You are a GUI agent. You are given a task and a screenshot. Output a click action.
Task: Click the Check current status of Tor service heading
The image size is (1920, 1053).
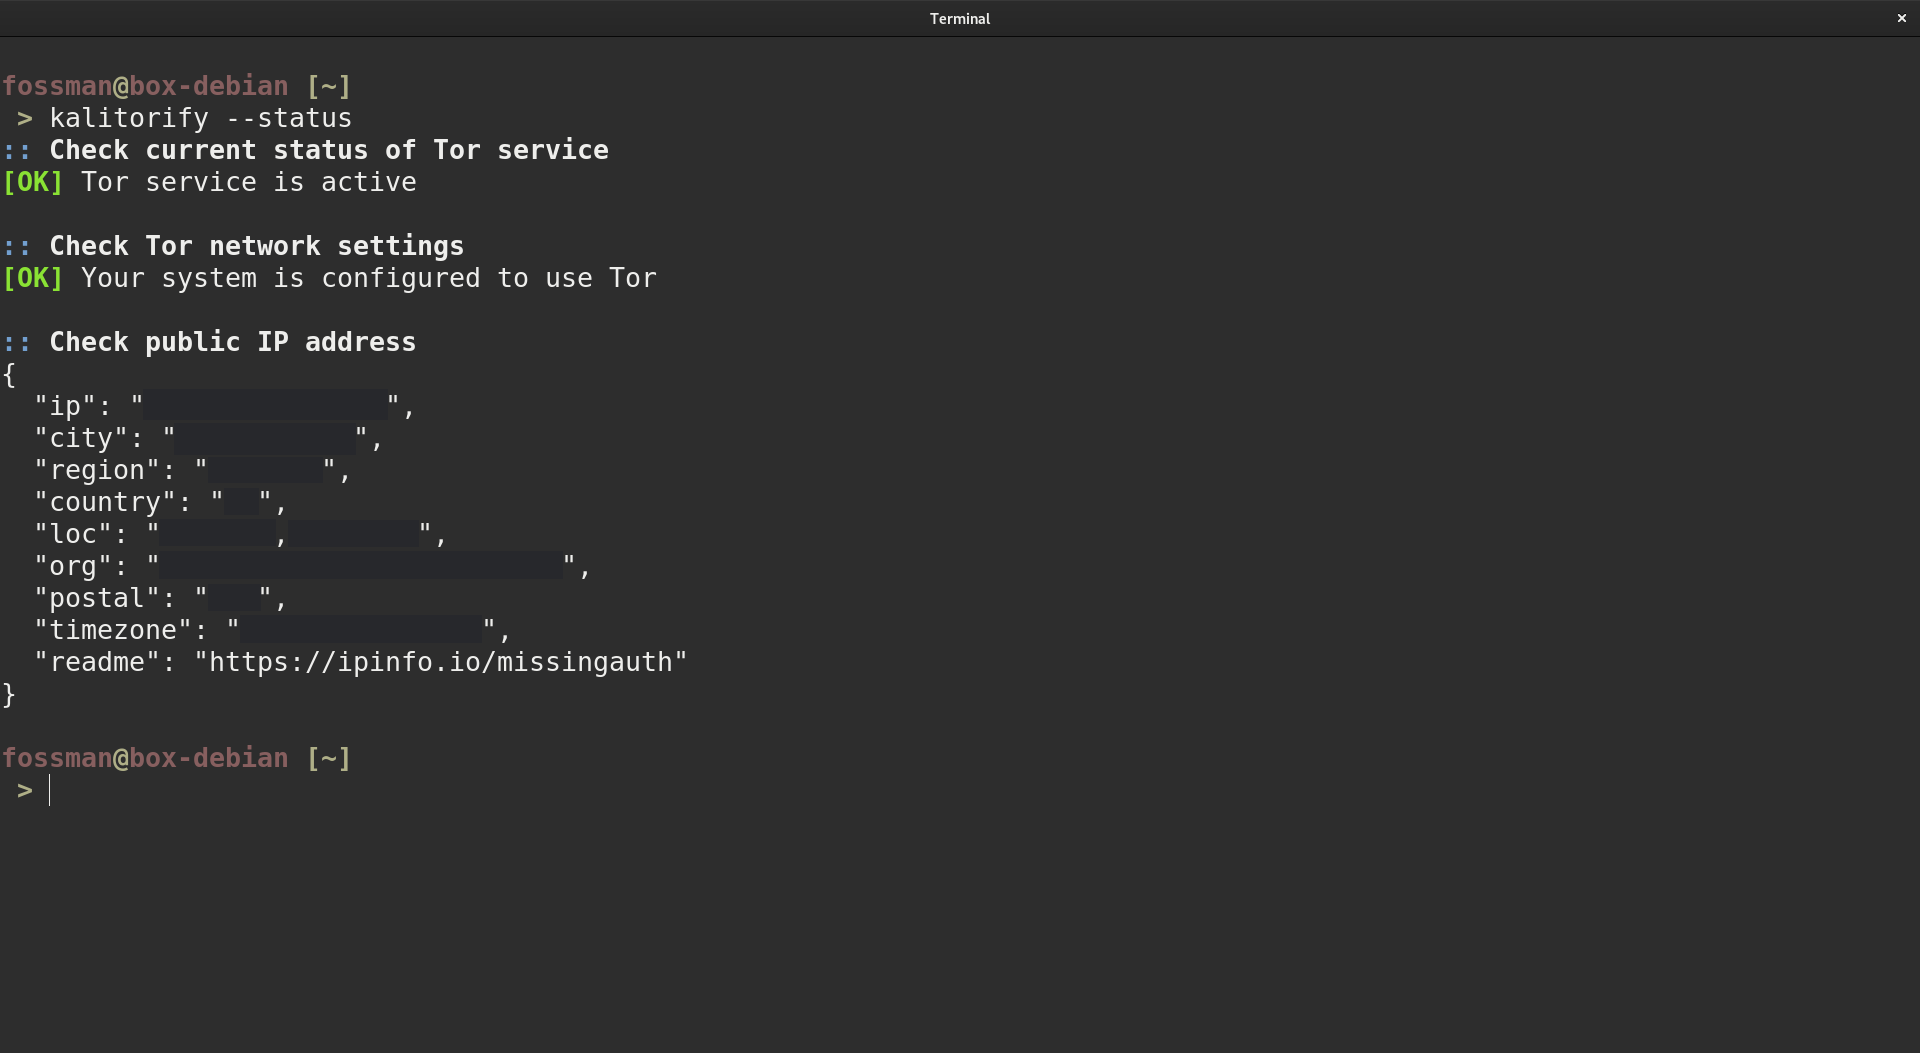point(329,150)
